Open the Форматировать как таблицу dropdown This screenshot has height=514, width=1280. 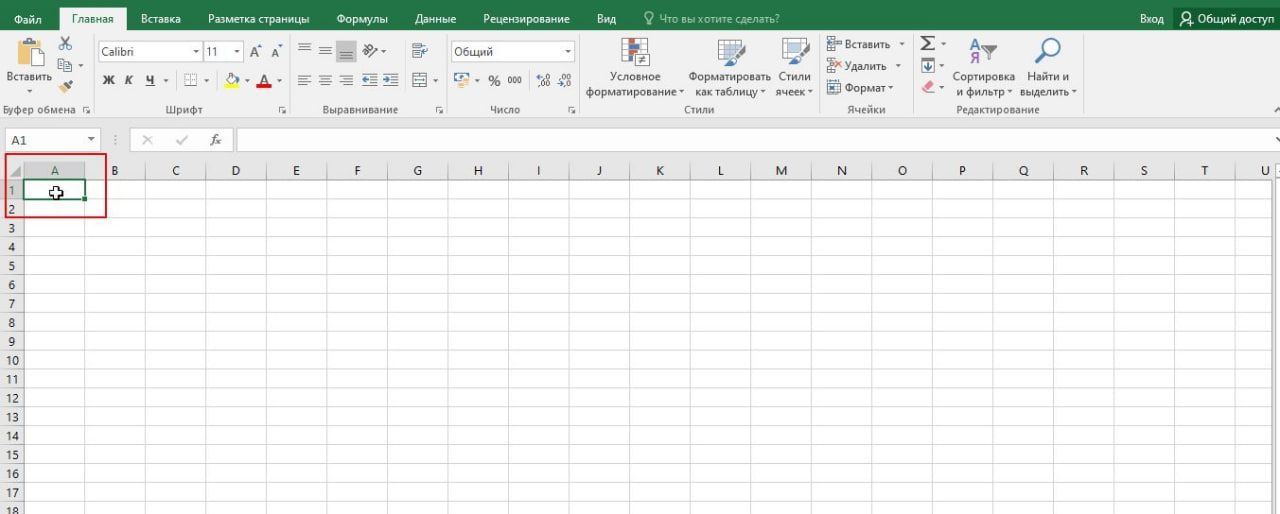pos(729,66)
